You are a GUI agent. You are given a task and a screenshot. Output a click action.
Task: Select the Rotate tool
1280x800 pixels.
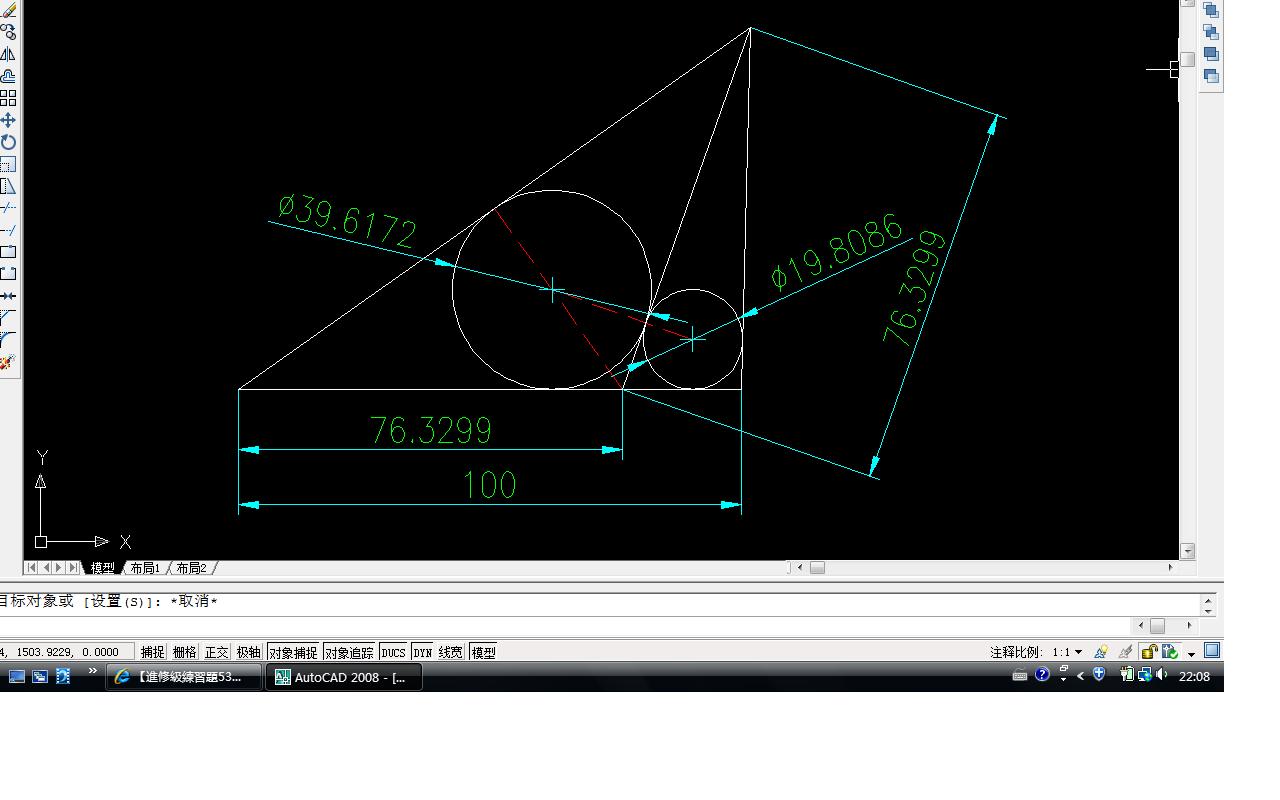point(8,142)
